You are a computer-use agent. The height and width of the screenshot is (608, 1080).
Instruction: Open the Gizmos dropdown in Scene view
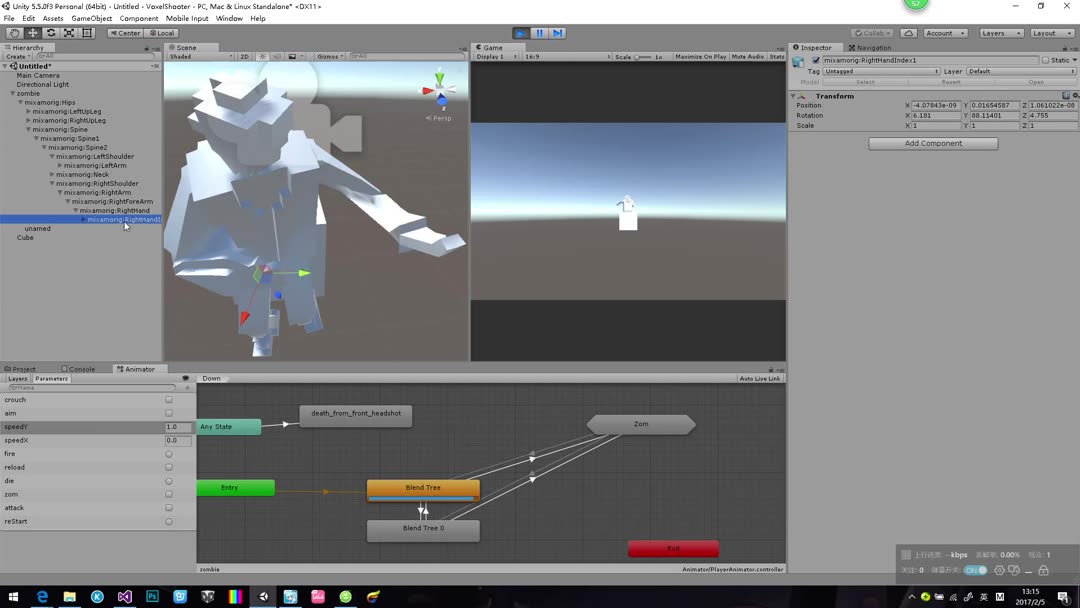[x=327, y=56]
